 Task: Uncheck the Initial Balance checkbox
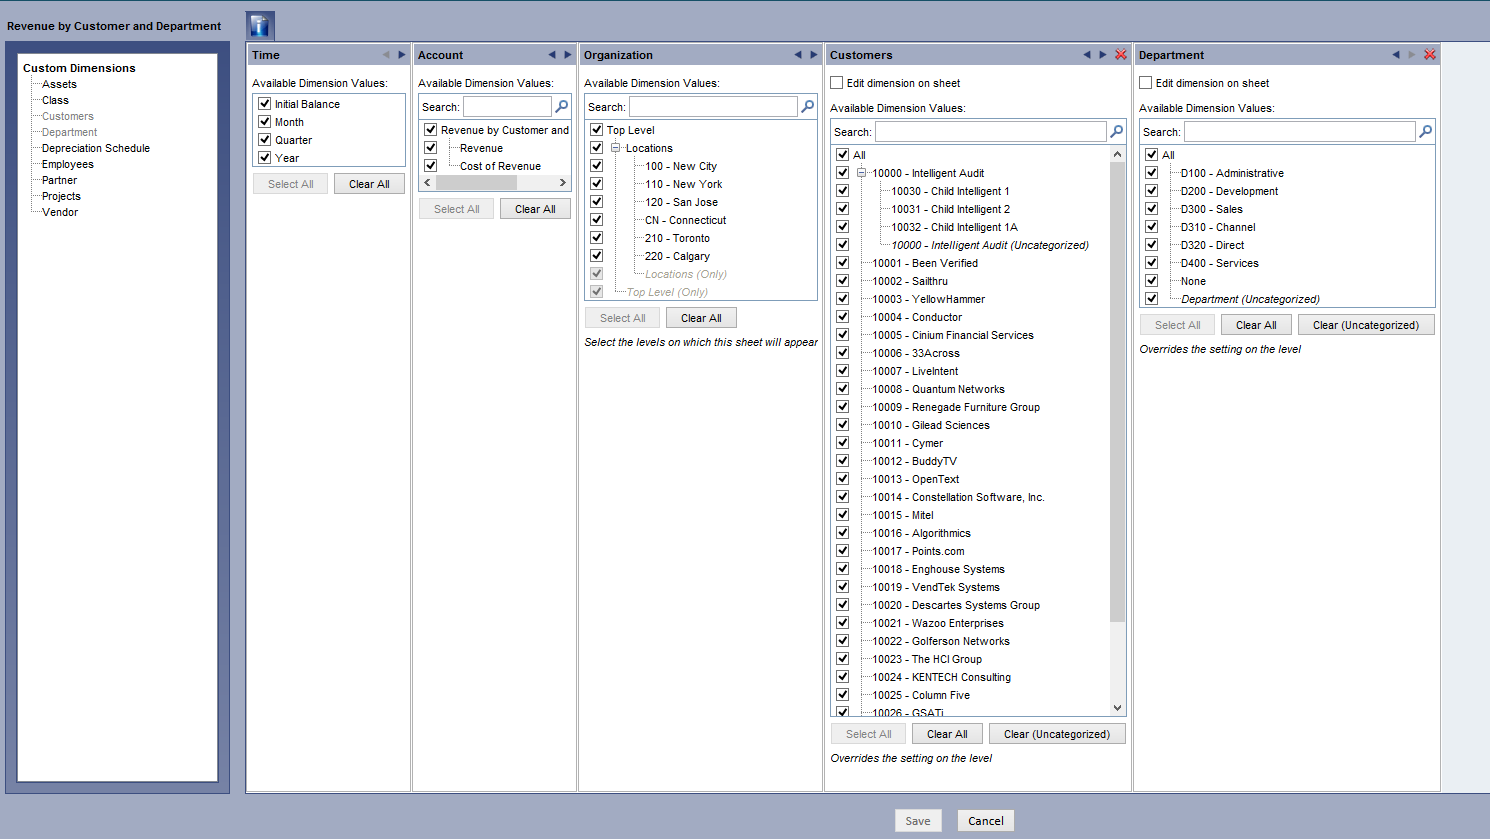[x=265, y=103]
